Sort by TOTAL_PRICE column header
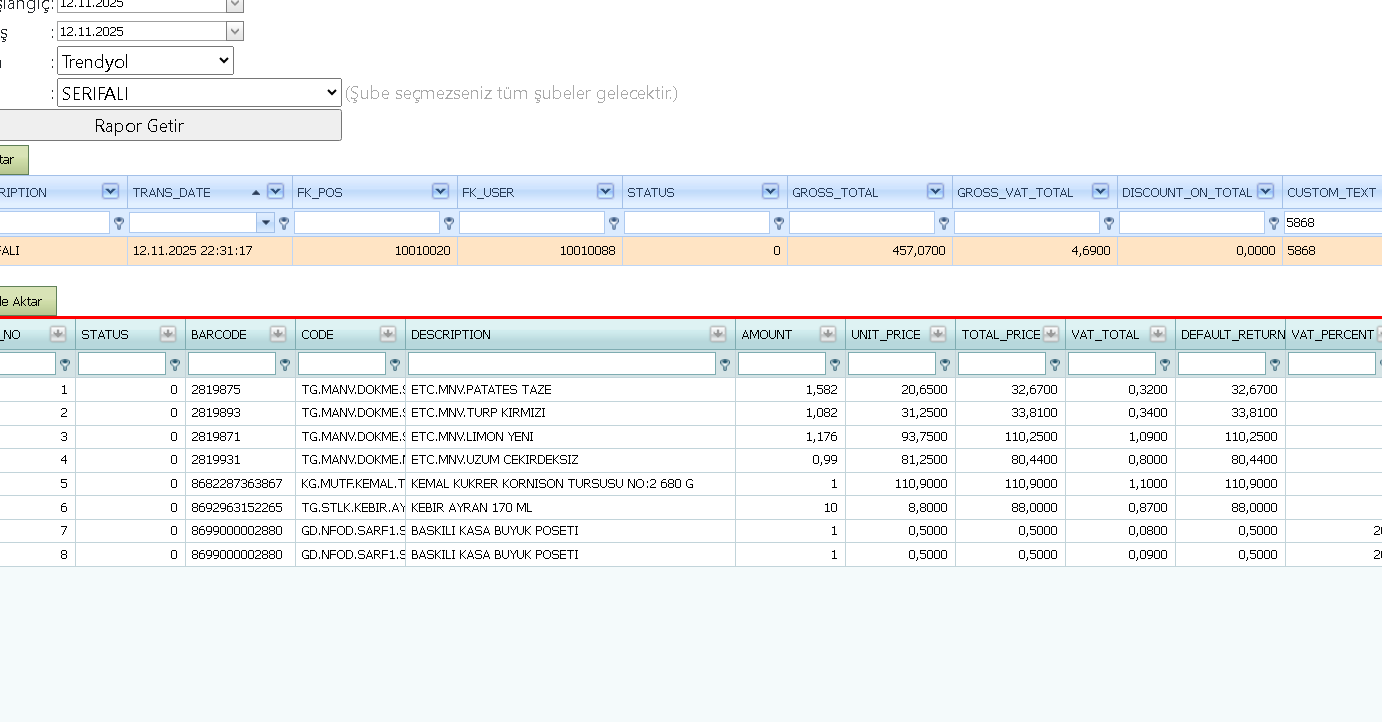Viewport: 1382px width, 722px height. click(1000, 334)
